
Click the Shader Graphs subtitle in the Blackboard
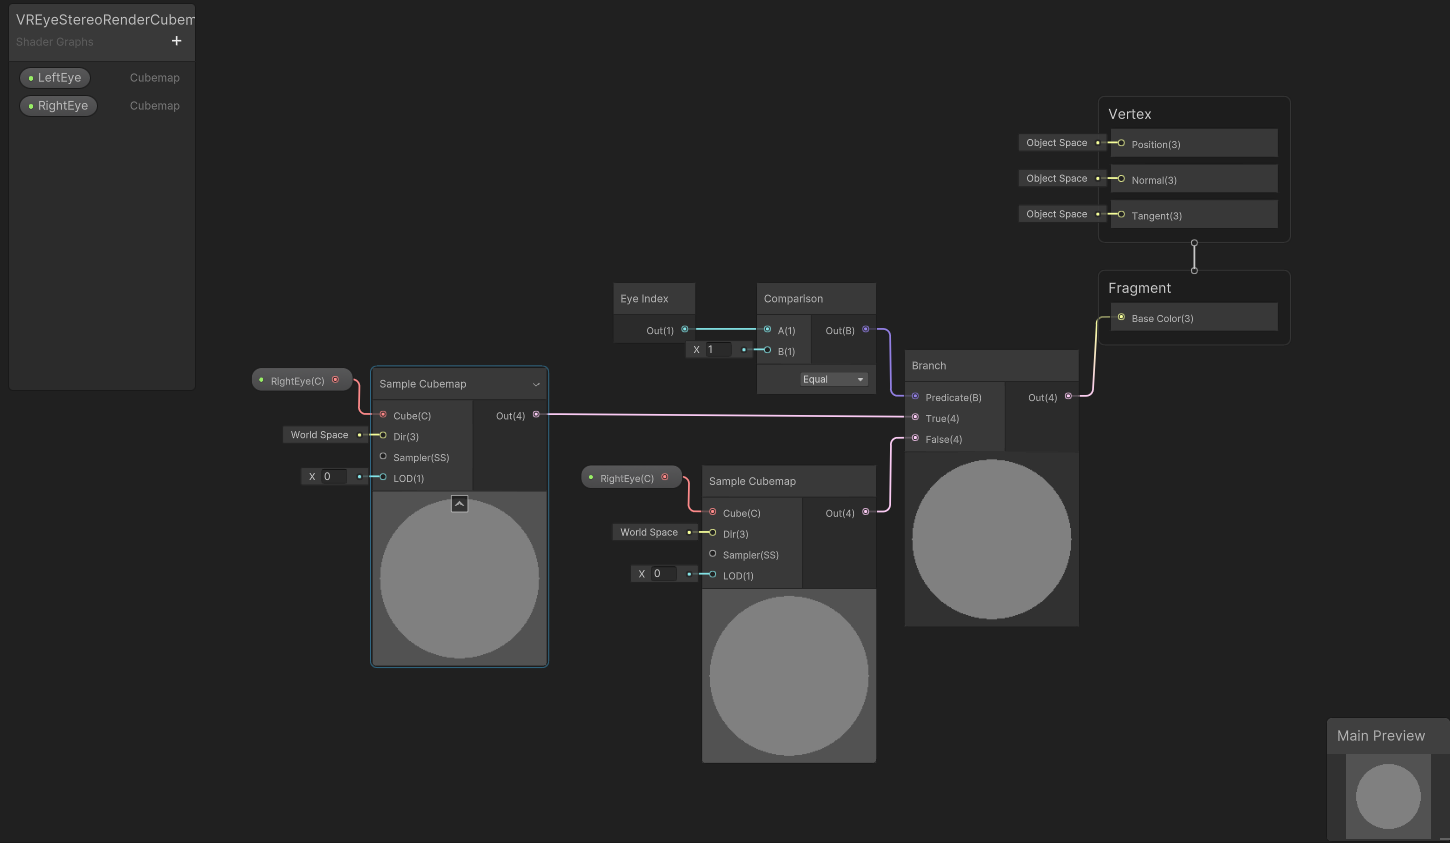(x=55, y=42)
